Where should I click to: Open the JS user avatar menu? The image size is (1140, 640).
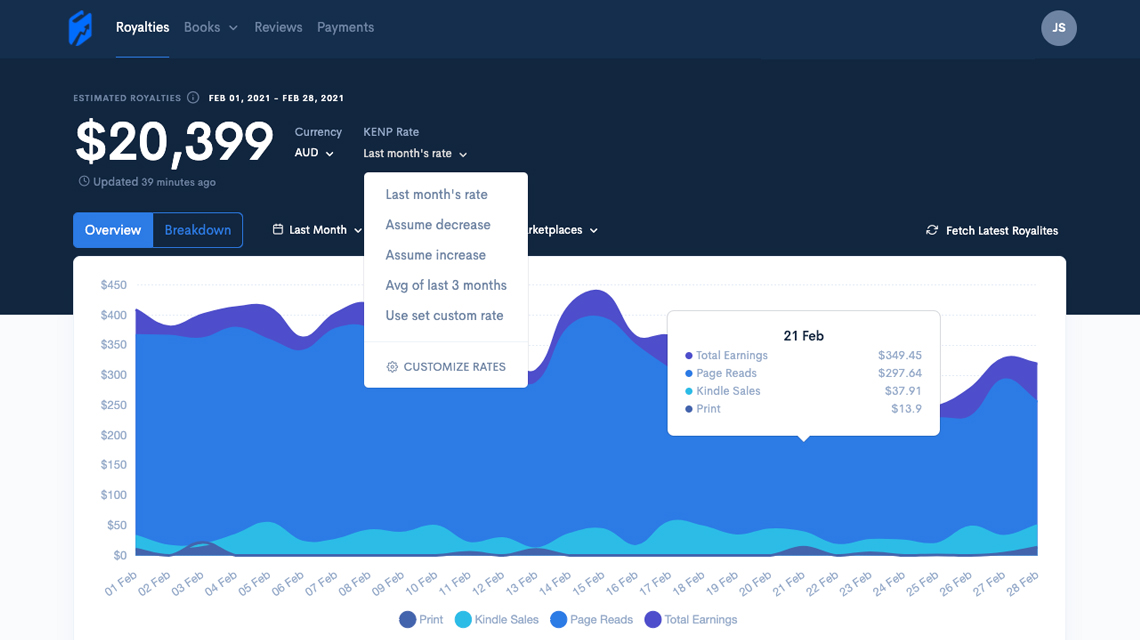point(1059,28)
